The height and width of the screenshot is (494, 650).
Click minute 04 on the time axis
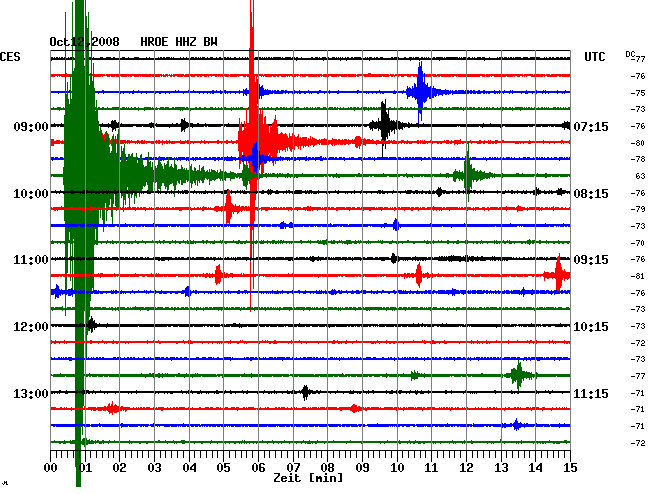189,468
